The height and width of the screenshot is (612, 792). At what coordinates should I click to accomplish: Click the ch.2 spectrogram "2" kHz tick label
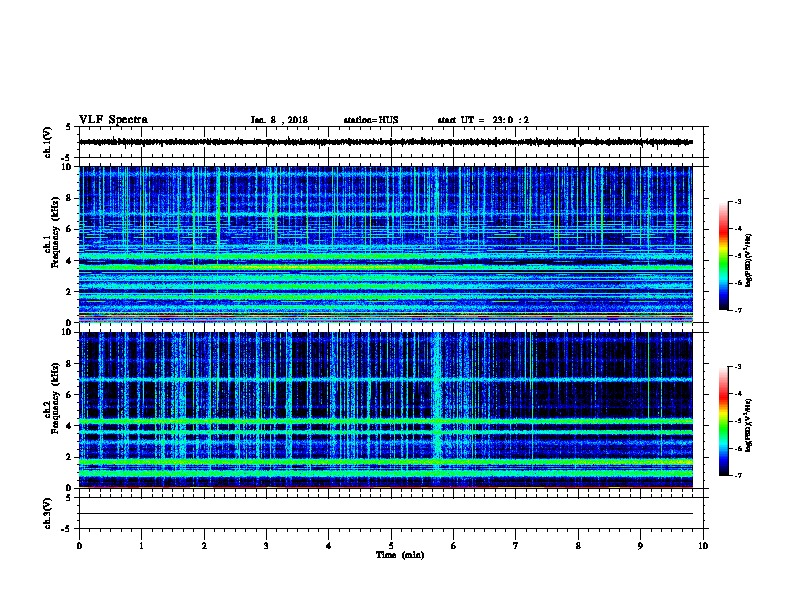71,457
